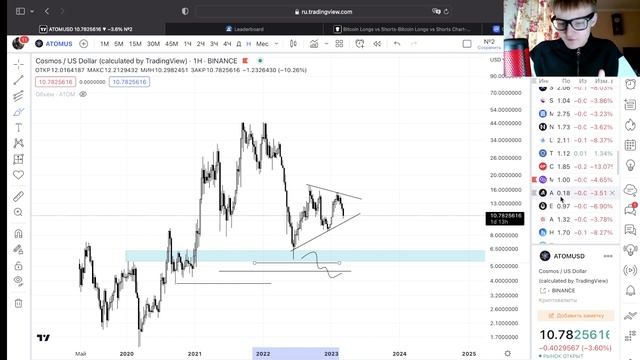Expand the timeframe dropdown arrow

click(x=276, y=44)
